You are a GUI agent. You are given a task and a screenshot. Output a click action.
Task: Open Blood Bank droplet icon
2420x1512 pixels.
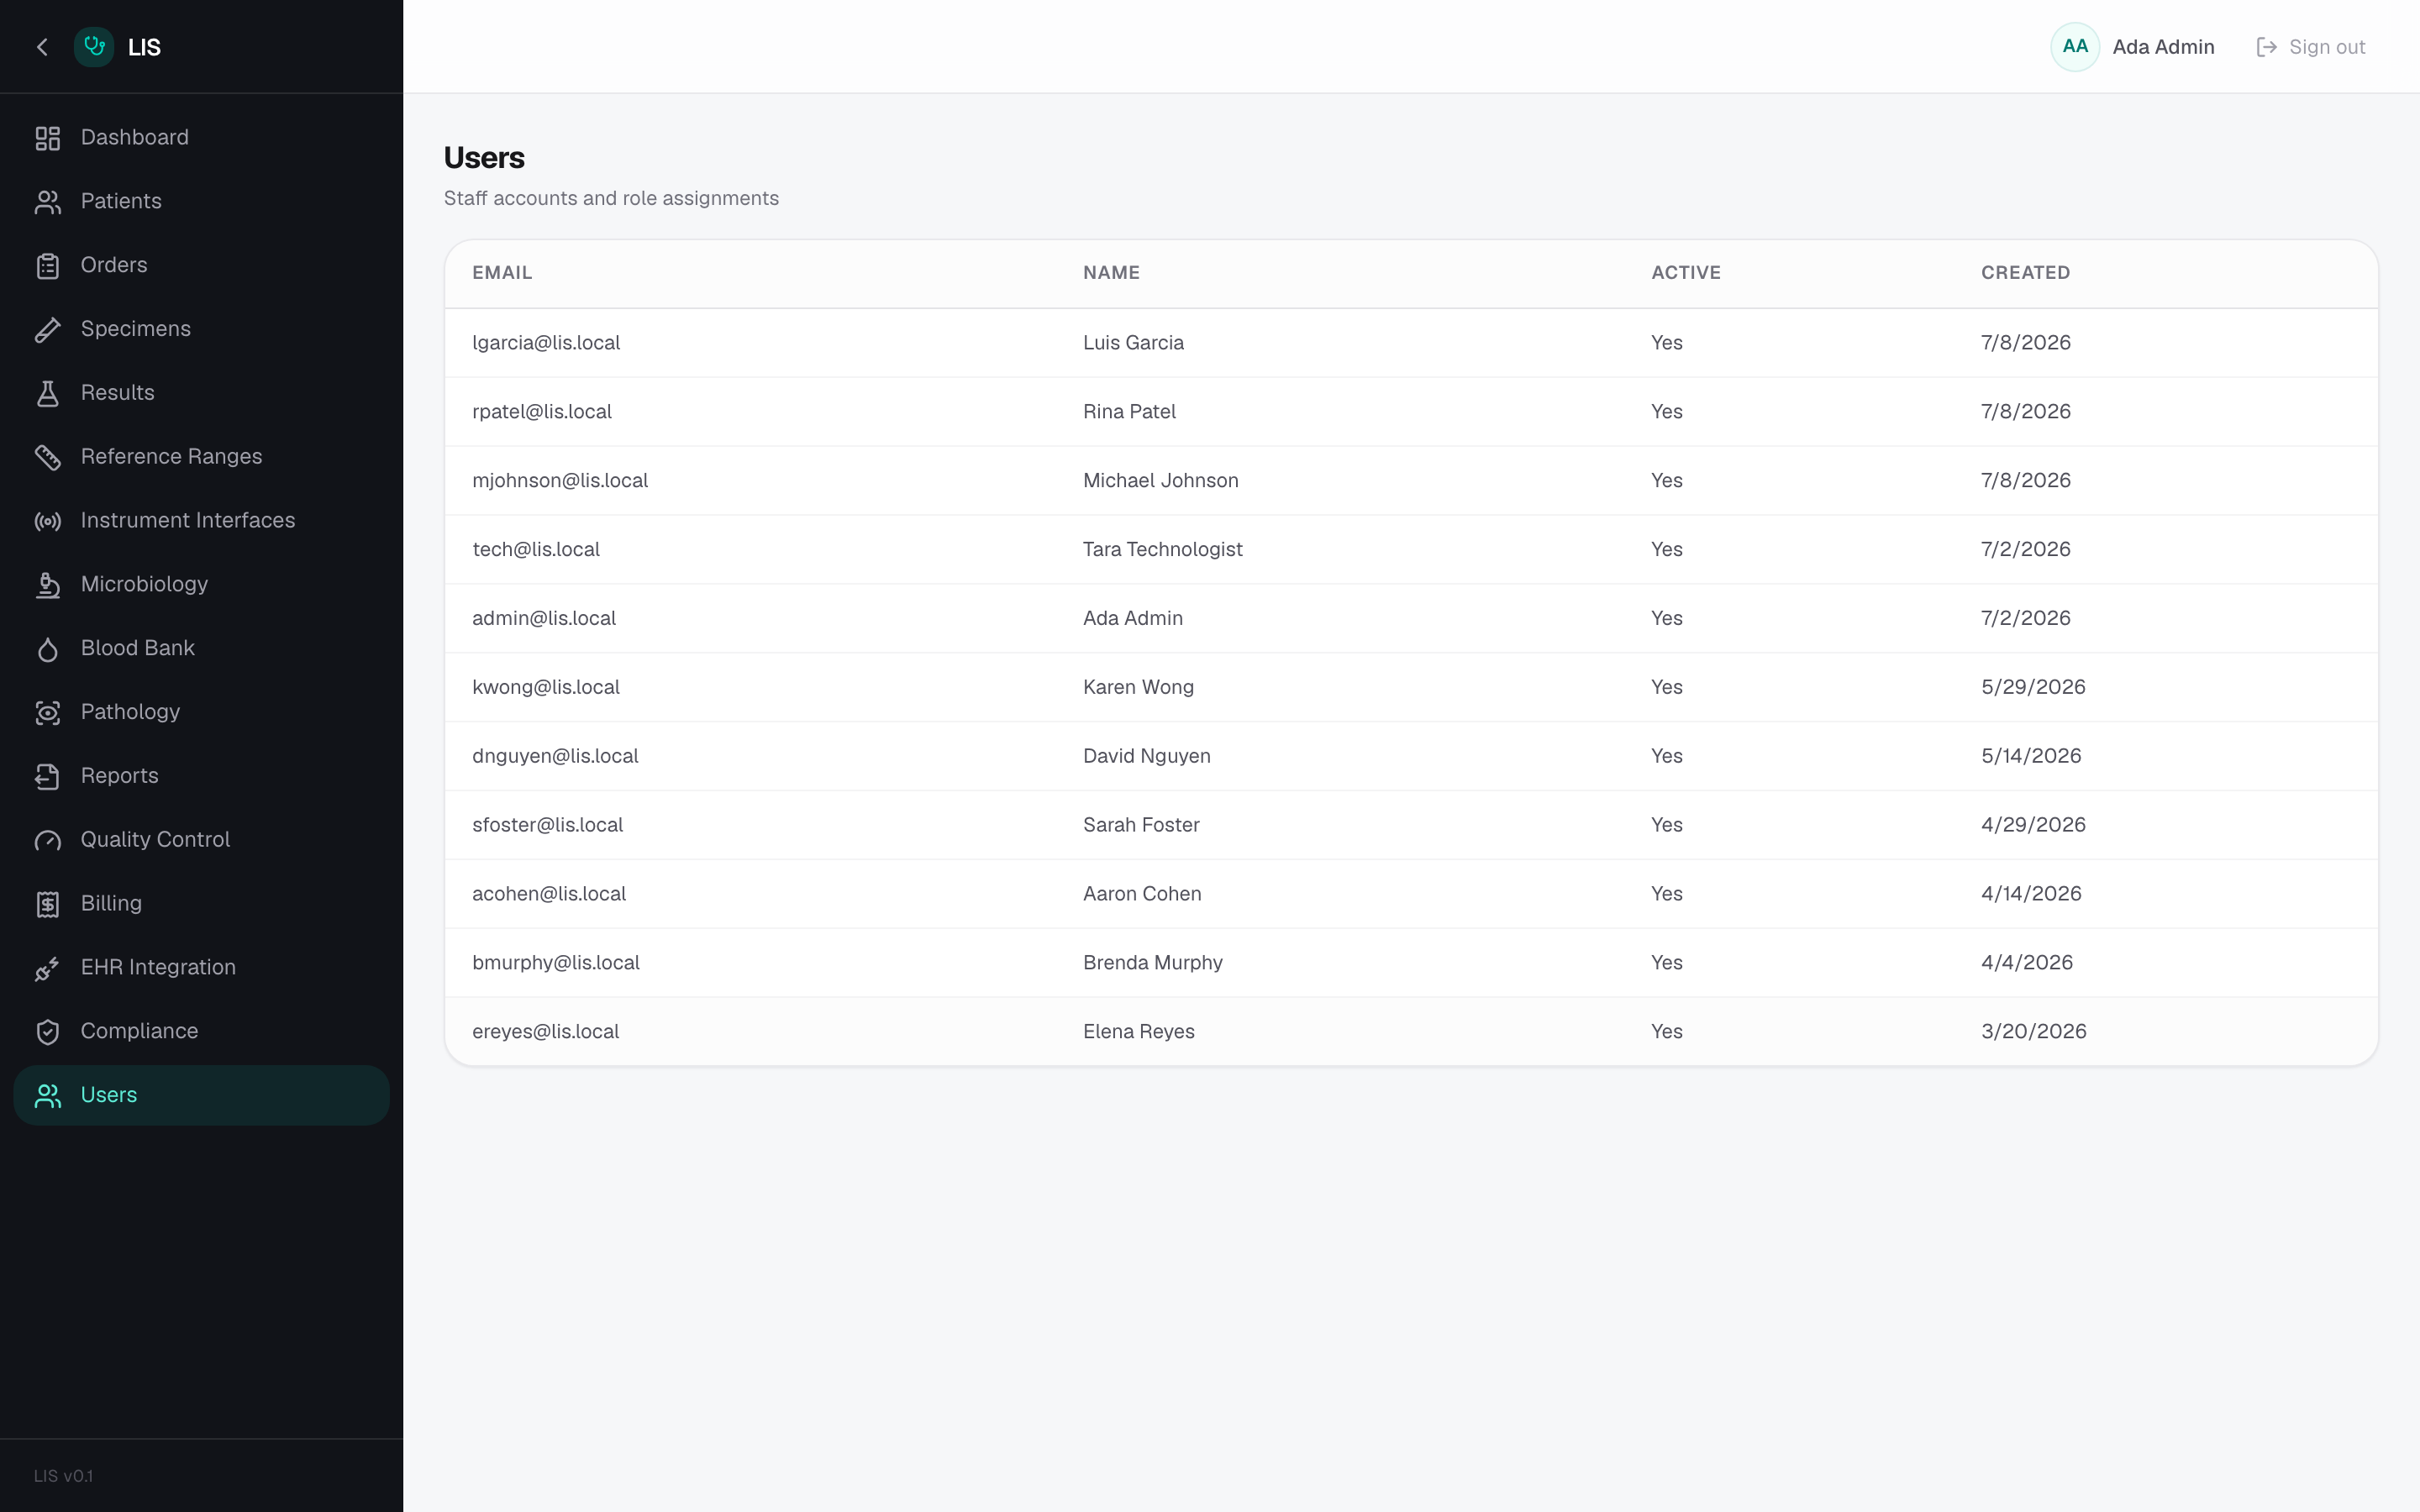(47, 649)
